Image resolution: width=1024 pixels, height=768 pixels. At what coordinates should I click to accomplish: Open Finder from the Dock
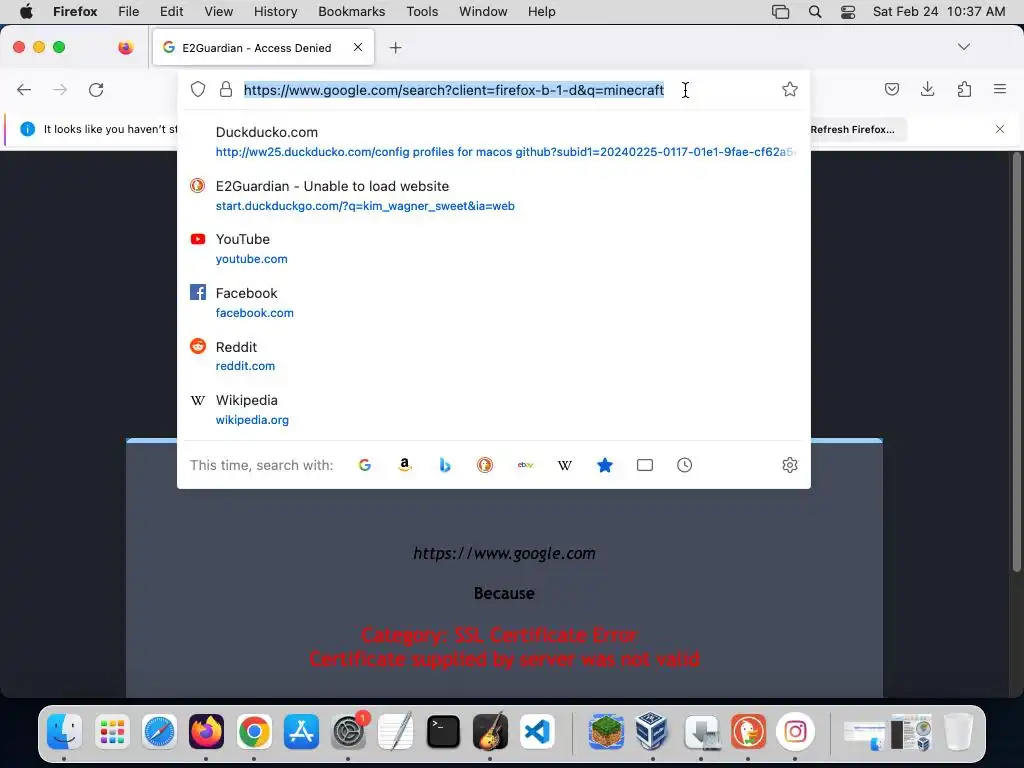[x=64, y=731]
